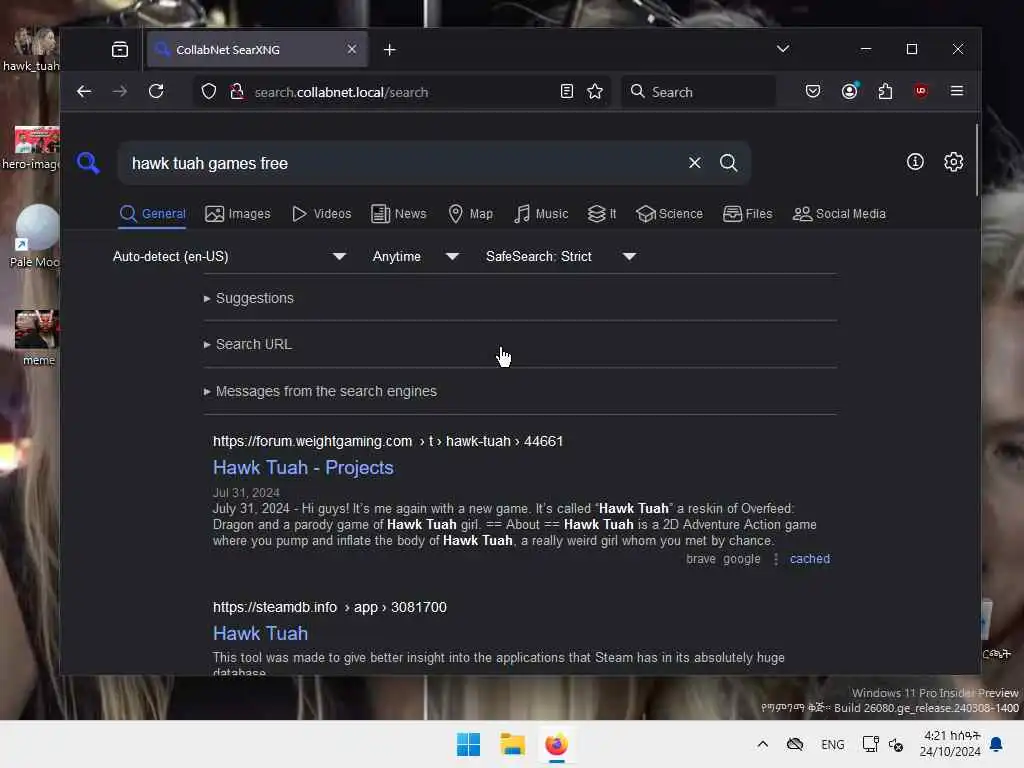Open the extensions puzzle icon
Viewport: 1024px width, 768px height.
click(885, 91)
